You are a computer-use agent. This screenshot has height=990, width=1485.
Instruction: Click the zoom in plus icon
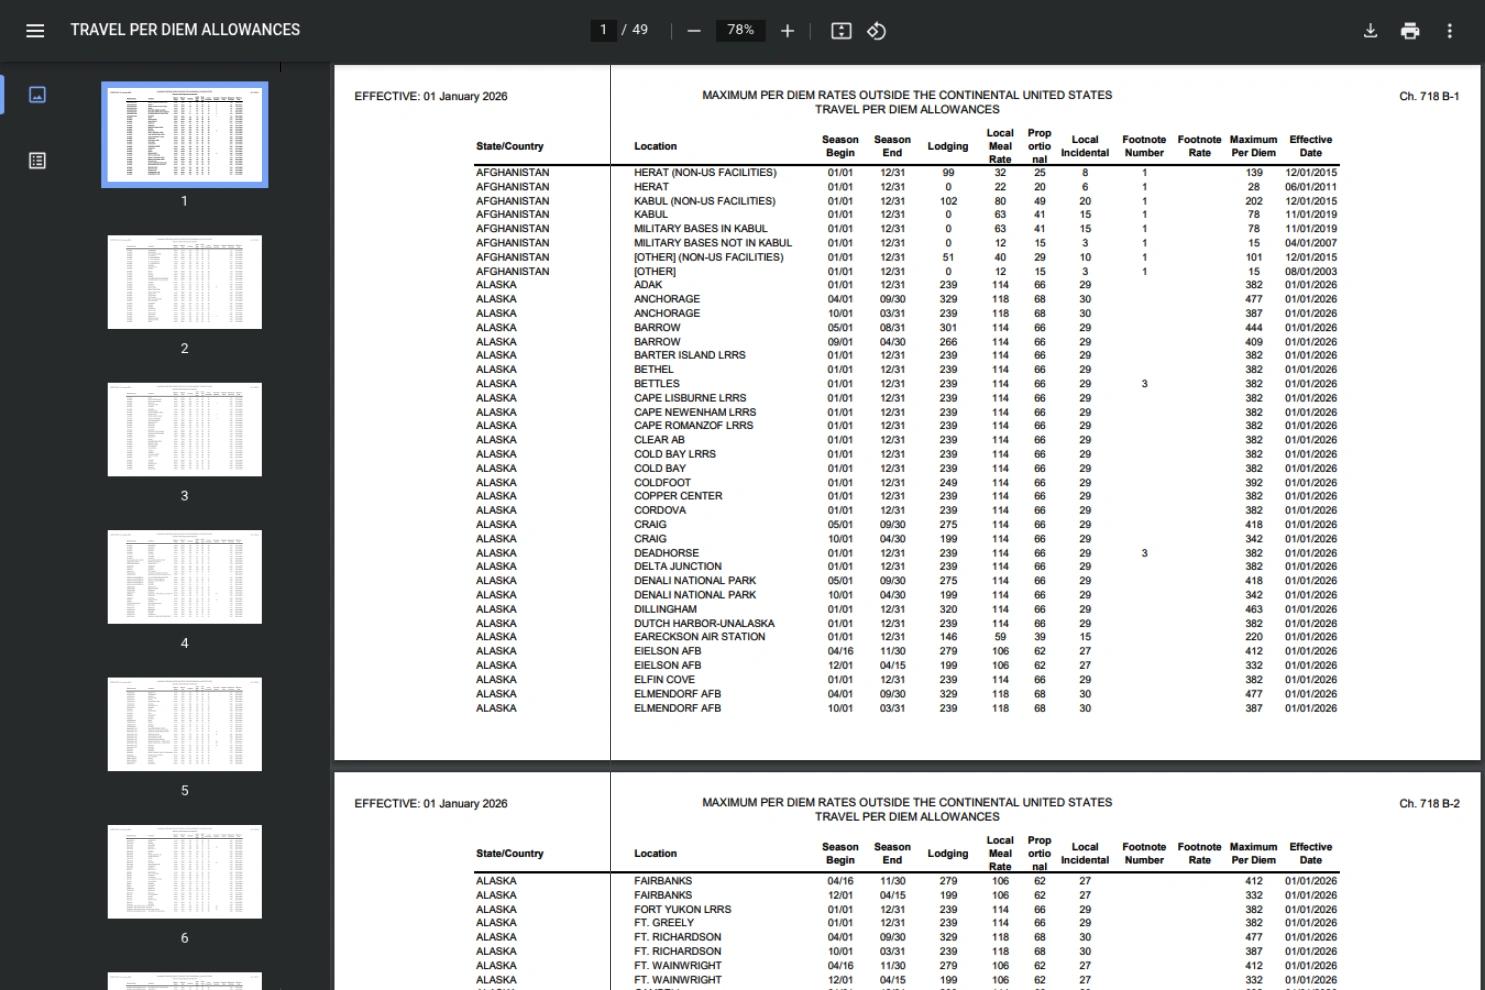[x=787, y=31]
